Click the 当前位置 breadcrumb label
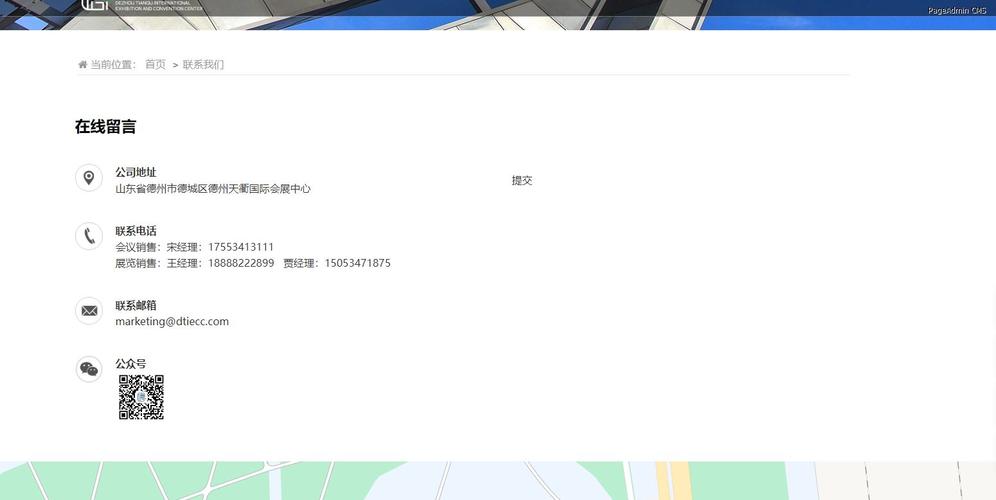 (113, 64)
